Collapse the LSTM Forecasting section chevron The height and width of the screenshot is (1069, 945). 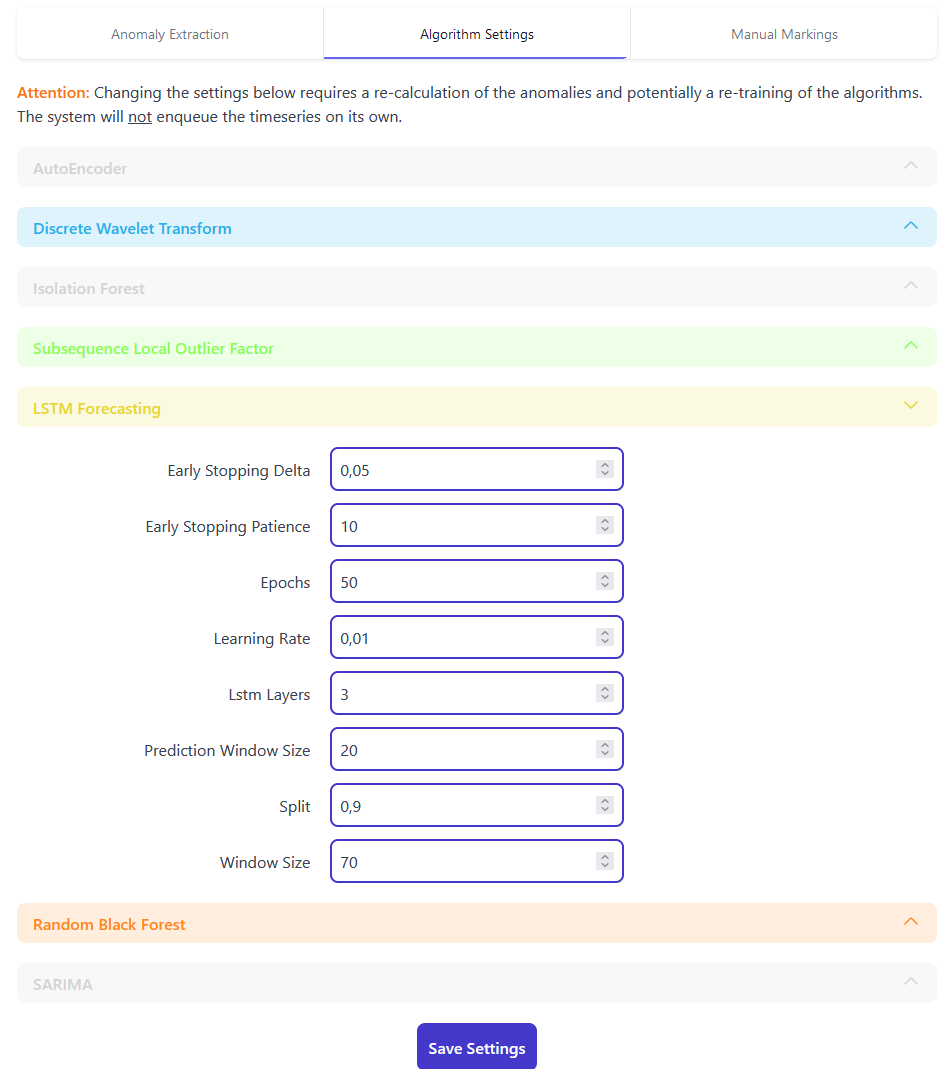pyautogui.click(x=910, y=406)
